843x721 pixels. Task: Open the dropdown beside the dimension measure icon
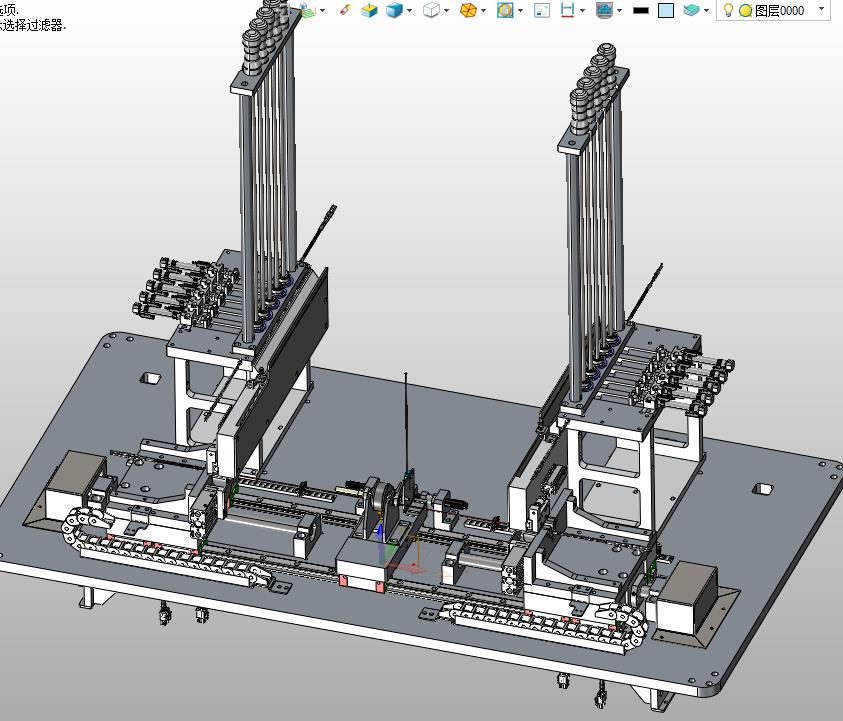point(582,10)
